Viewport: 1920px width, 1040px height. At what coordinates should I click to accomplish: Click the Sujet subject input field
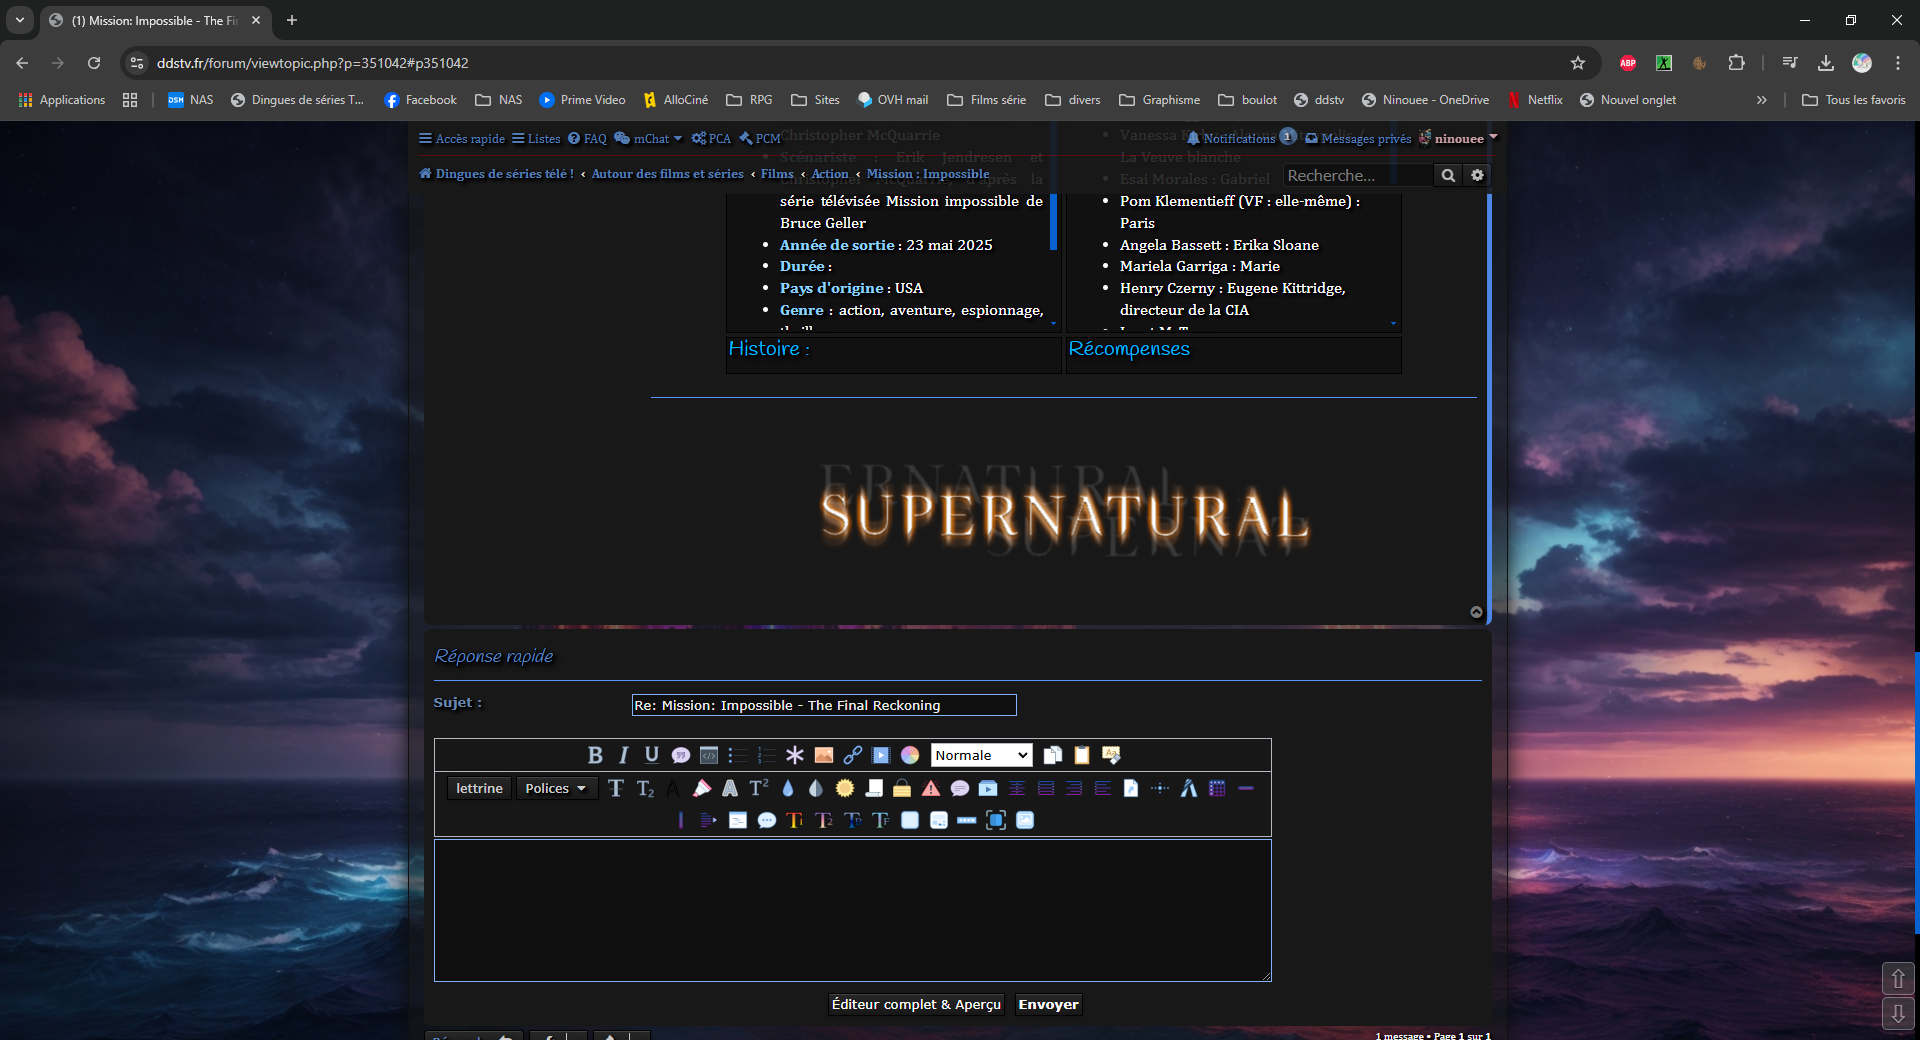click(x=824, y=705)
